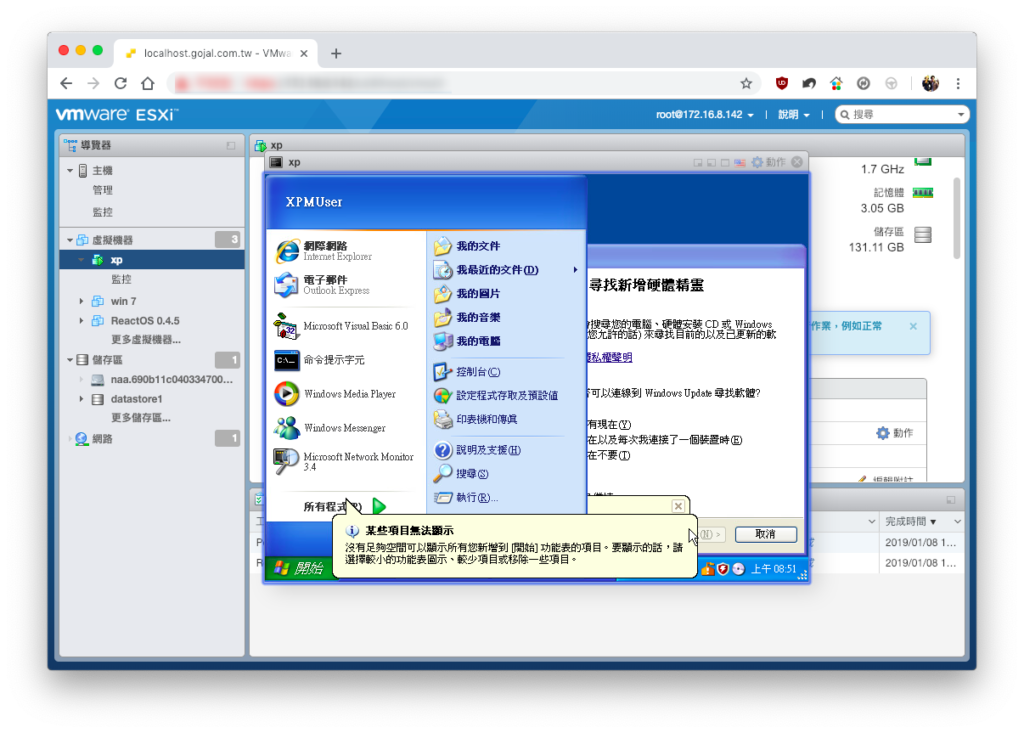Start Windows Messenger

(x=330, y=428)
